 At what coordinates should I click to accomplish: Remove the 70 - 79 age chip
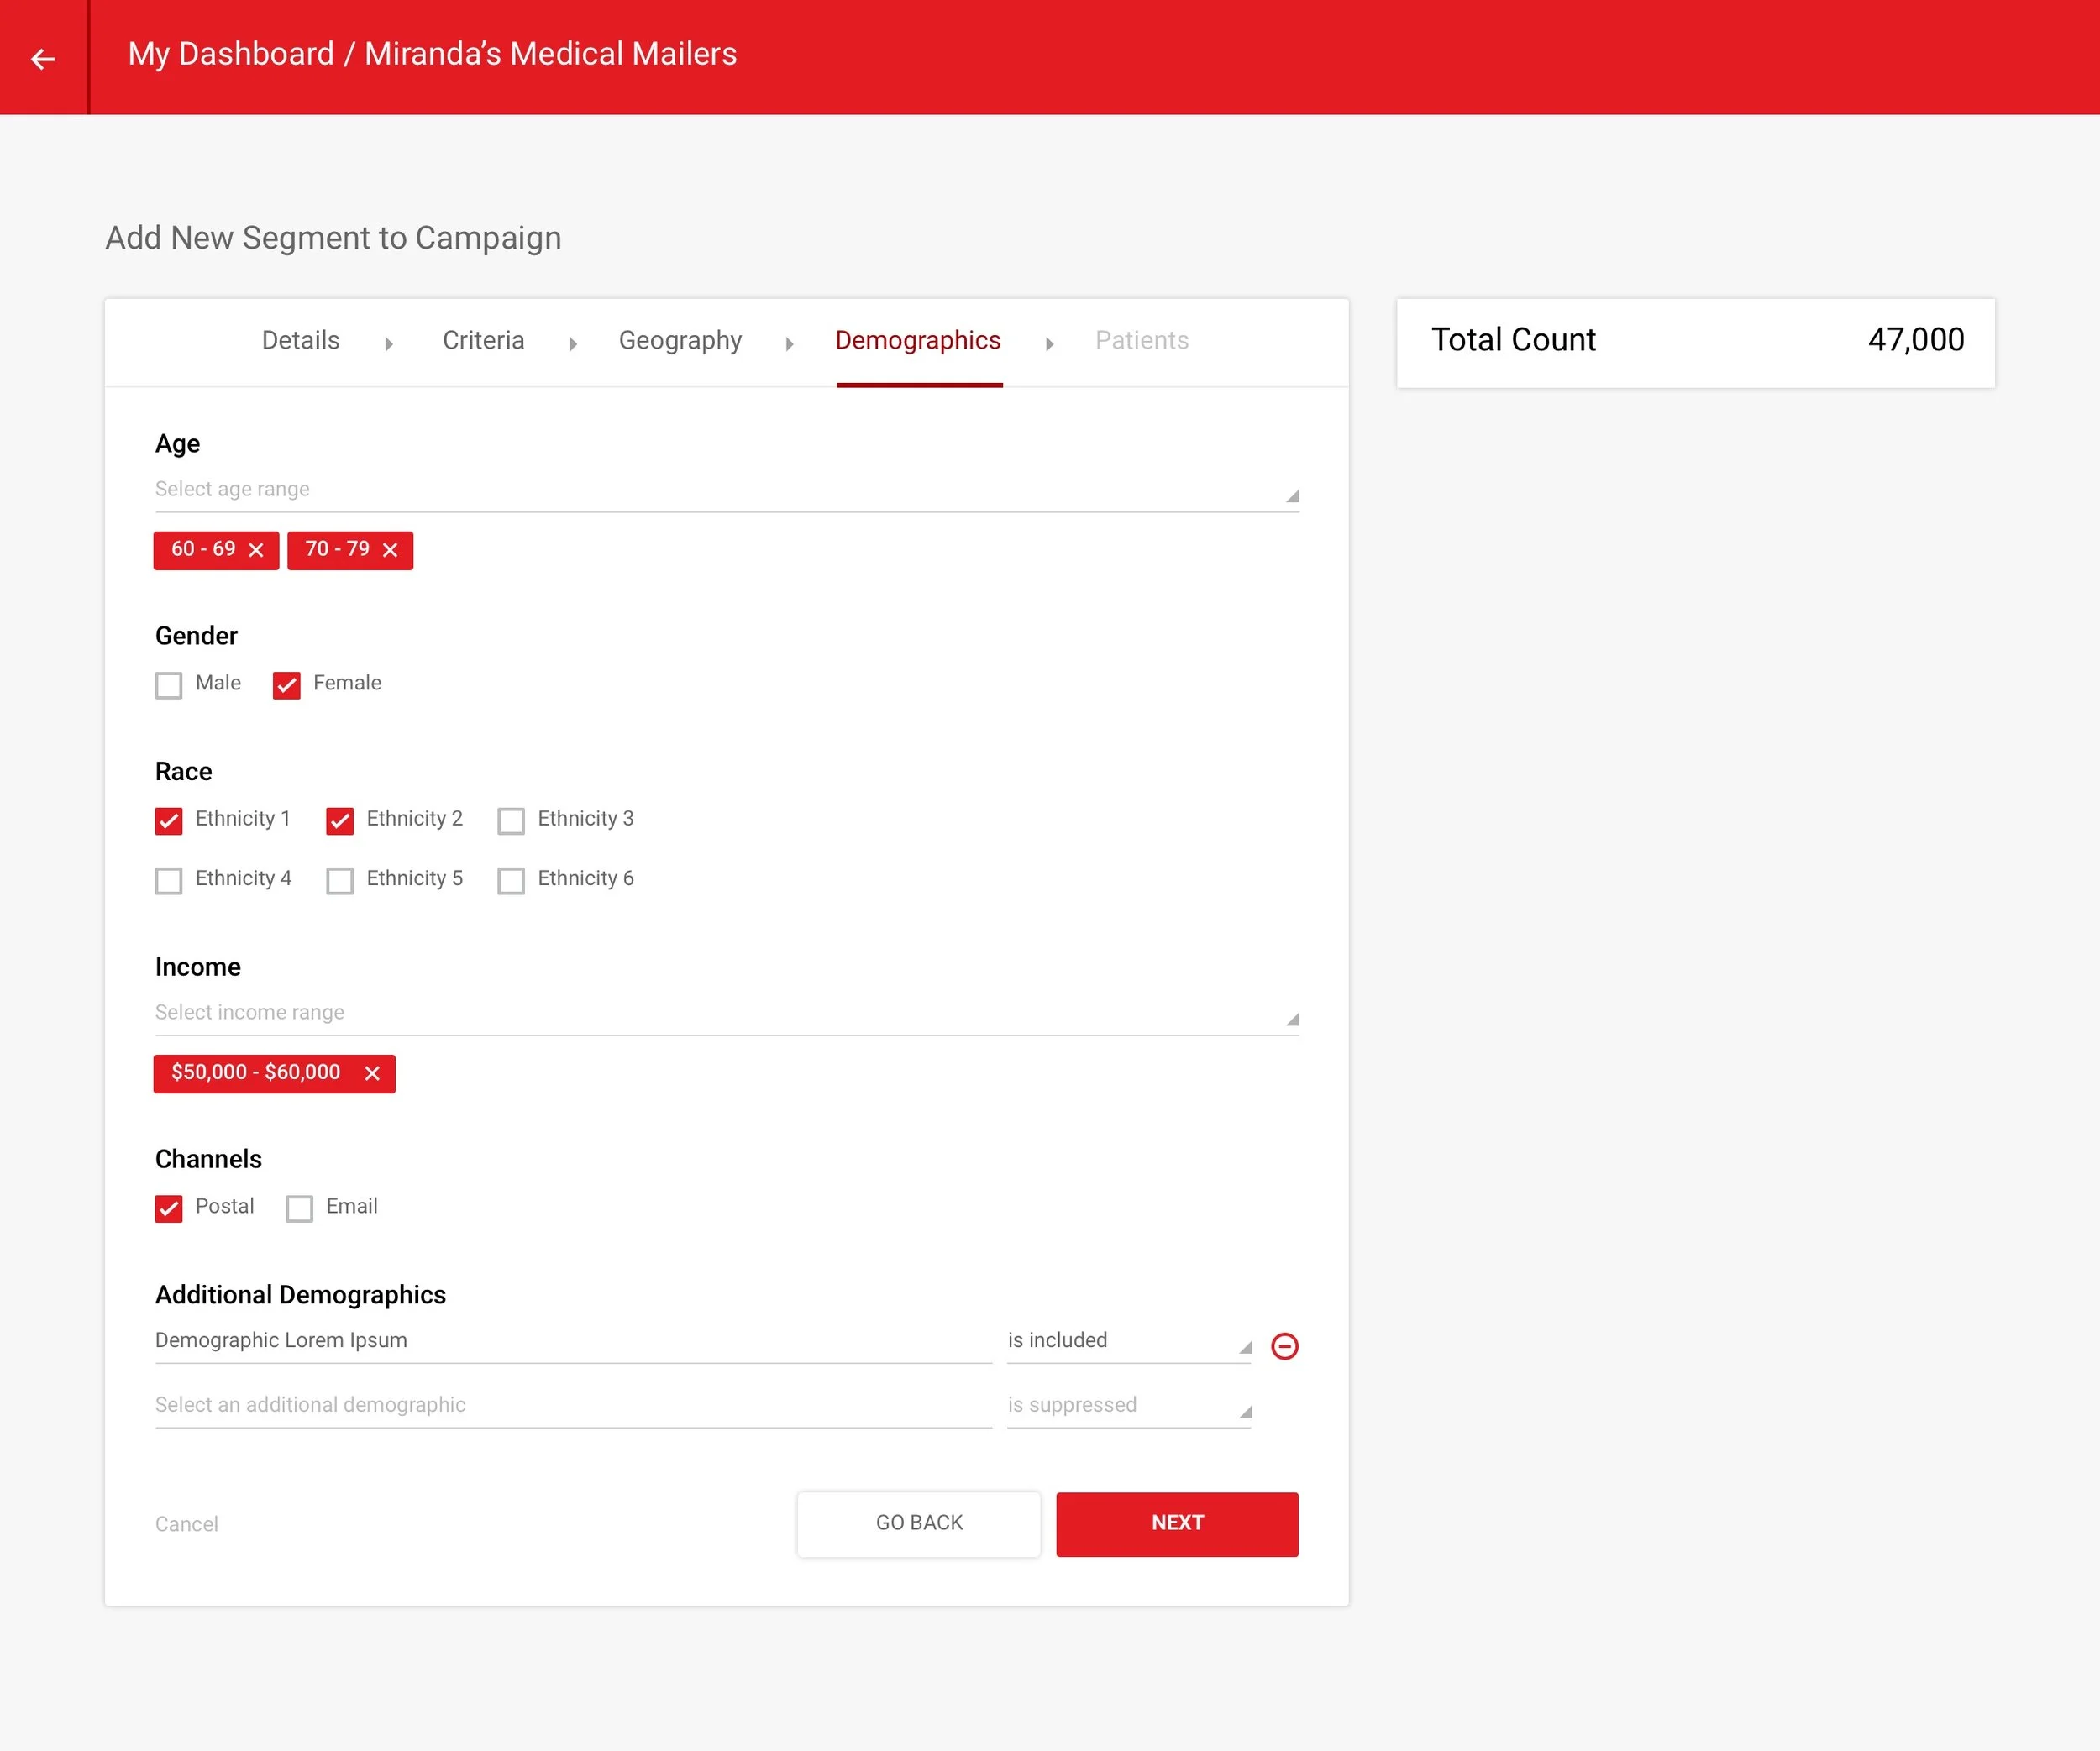pyautogui.click(x=390, y=550)
